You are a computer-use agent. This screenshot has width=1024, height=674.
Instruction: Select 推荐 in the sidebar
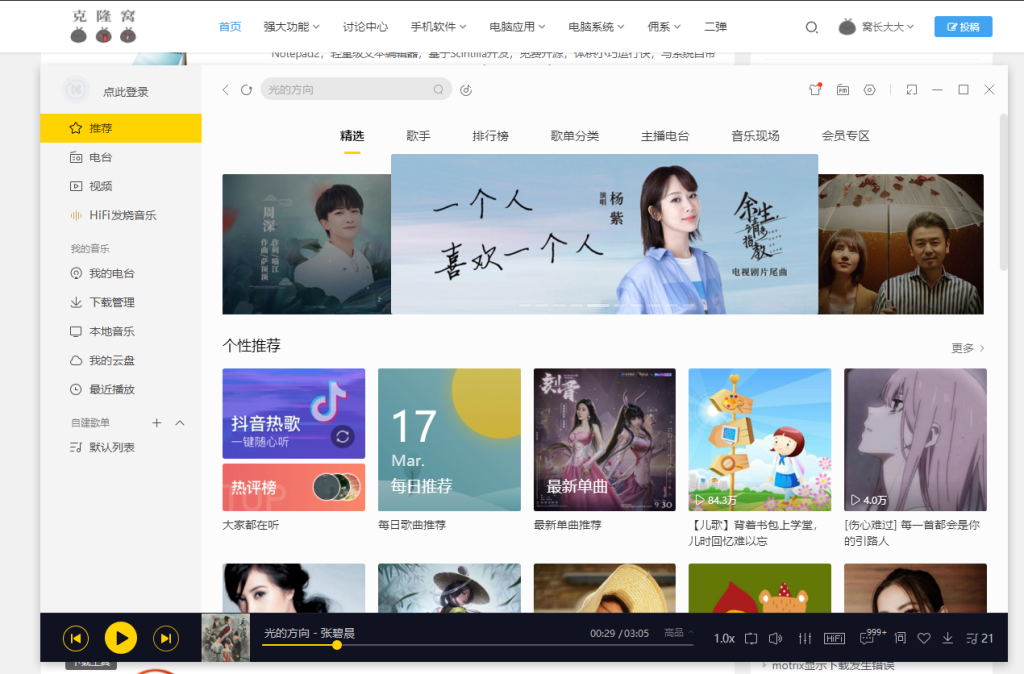(121, 128)
